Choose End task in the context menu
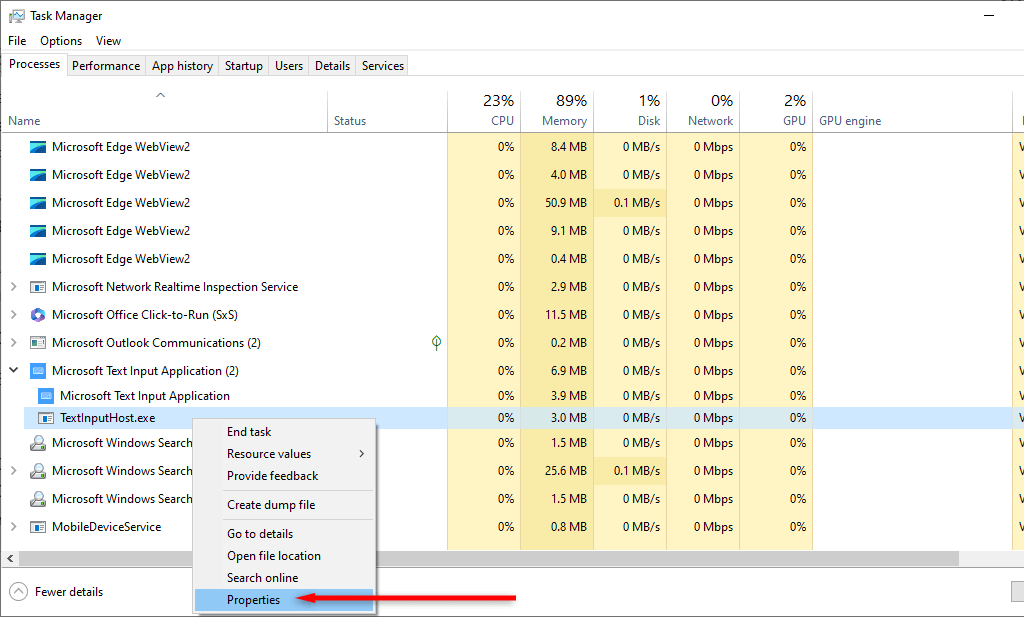Screen dimensions: 1024x617 (249, 432)
